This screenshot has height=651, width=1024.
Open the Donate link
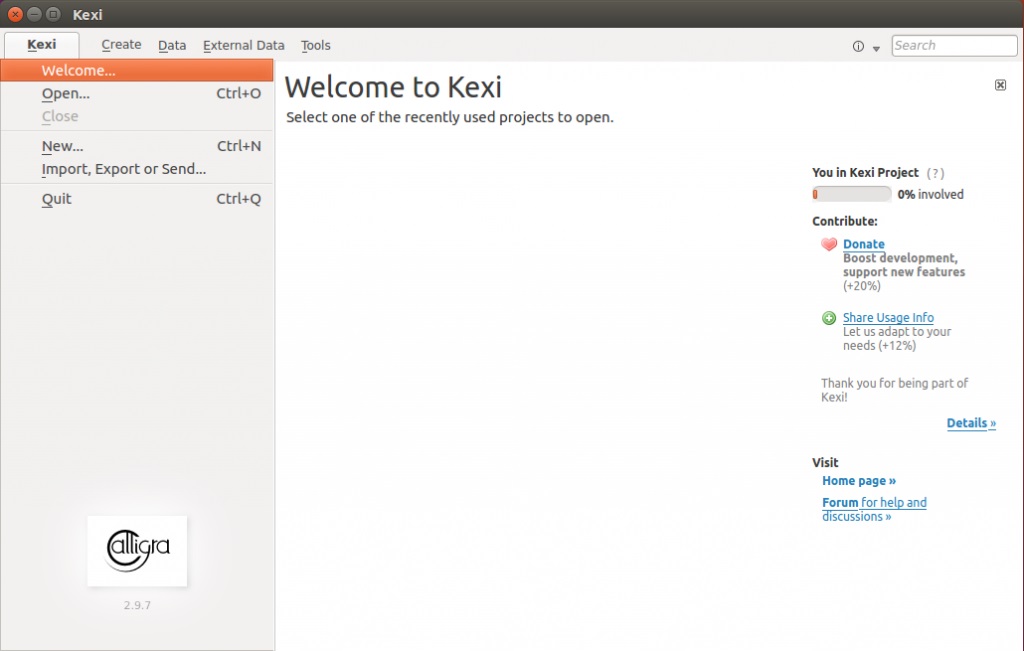pyautogui.click(x=863, y=244)
